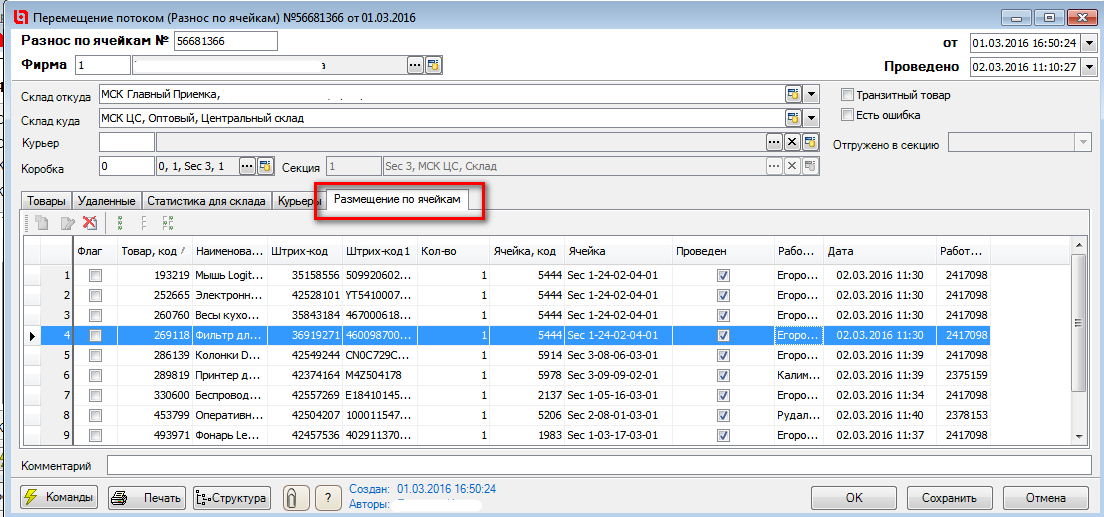
Task: Click the delete row icon with red X
Action: click(x=90, y=223)
